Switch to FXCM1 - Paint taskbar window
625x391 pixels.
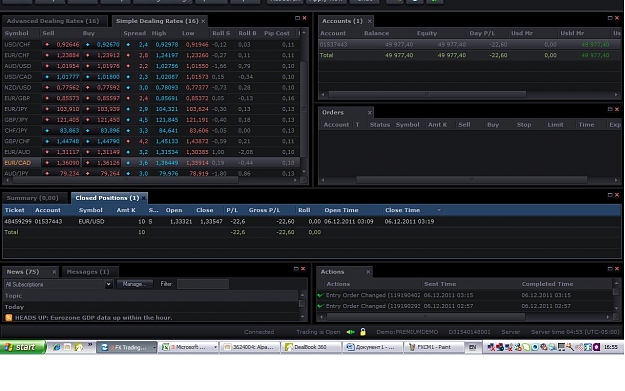(x=434, y=347)
